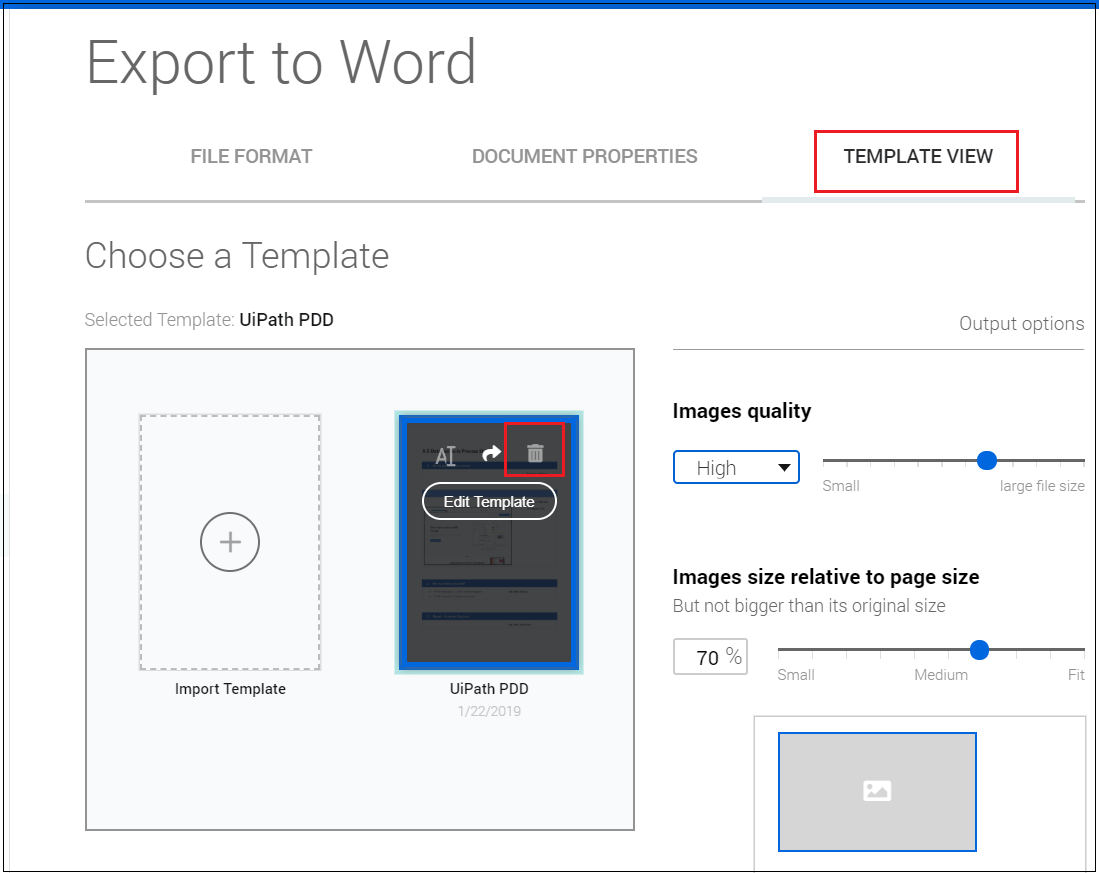This screenshot has height=873, width=1099.
Task: Click the 'Output options' heading
Action: coord(1021,324)
